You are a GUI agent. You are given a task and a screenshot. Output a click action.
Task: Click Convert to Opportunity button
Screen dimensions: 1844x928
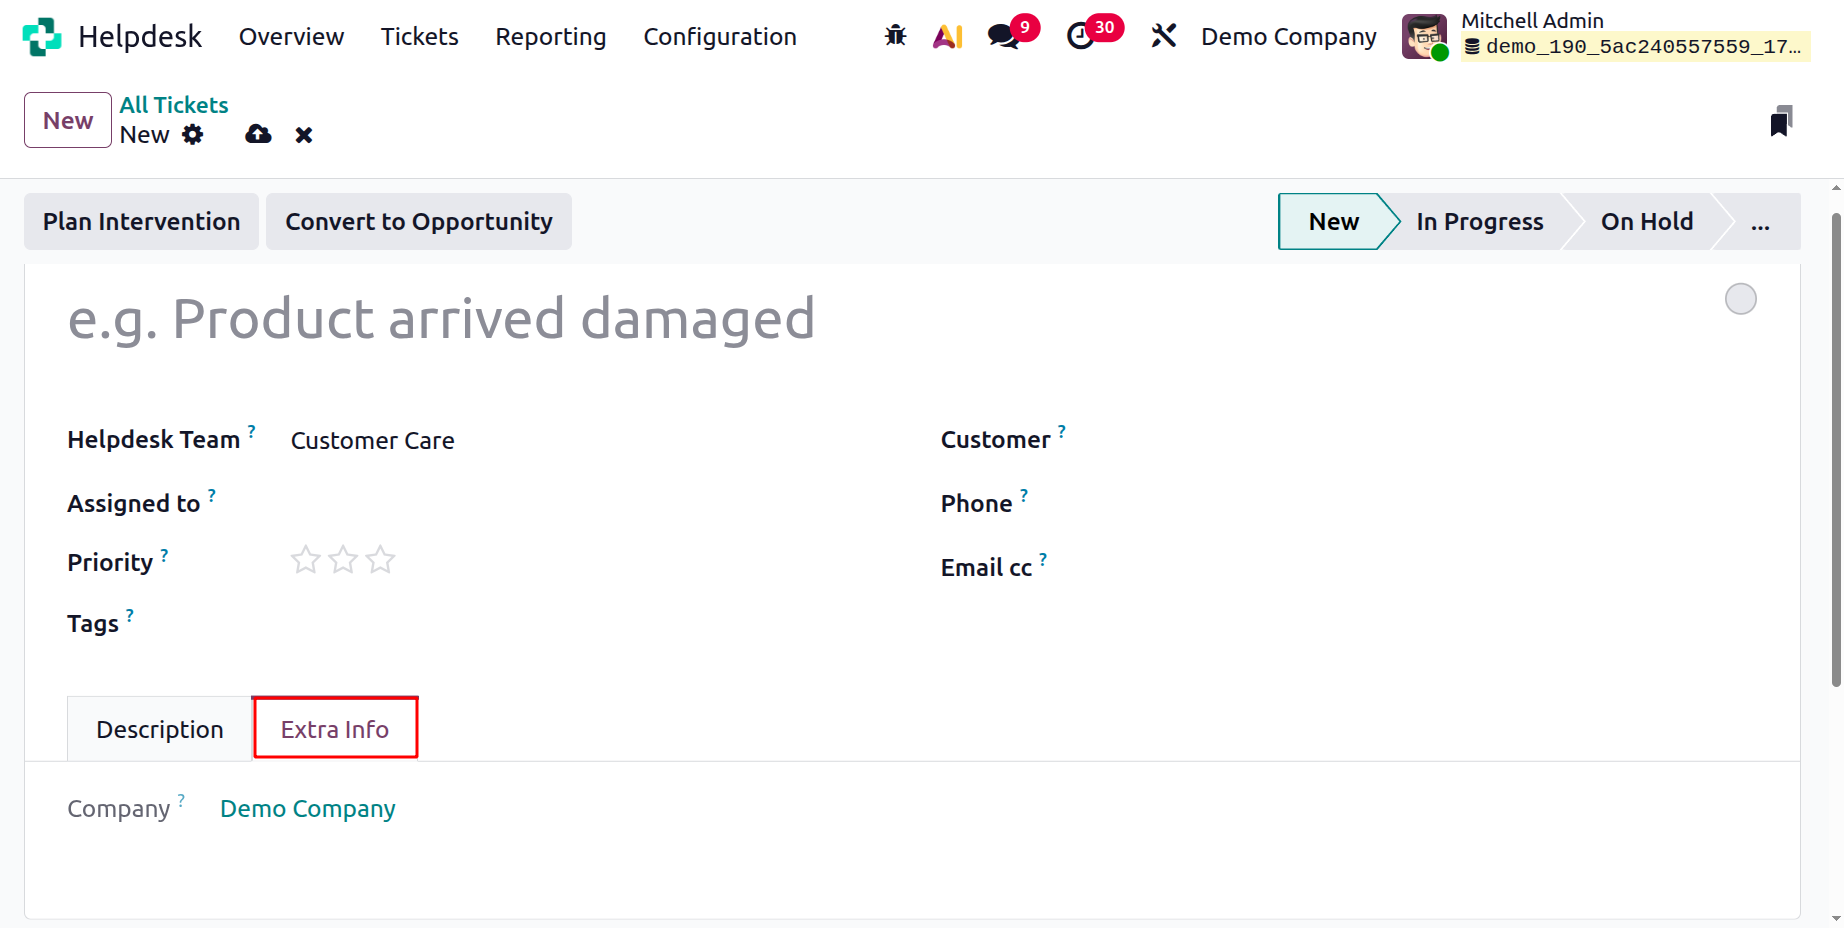pos(419,222)
